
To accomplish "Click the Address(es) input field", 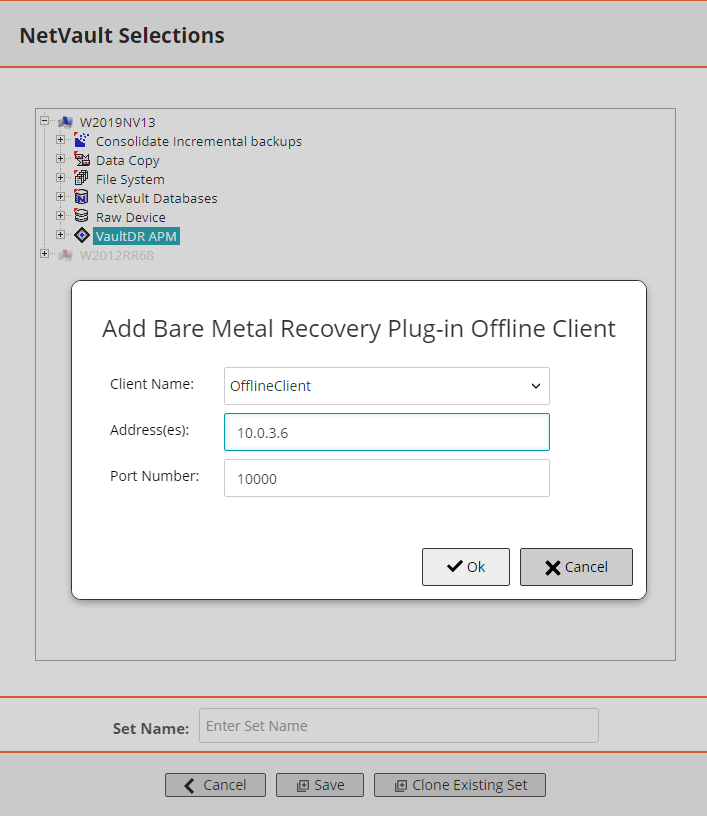I will pos(386,433).
